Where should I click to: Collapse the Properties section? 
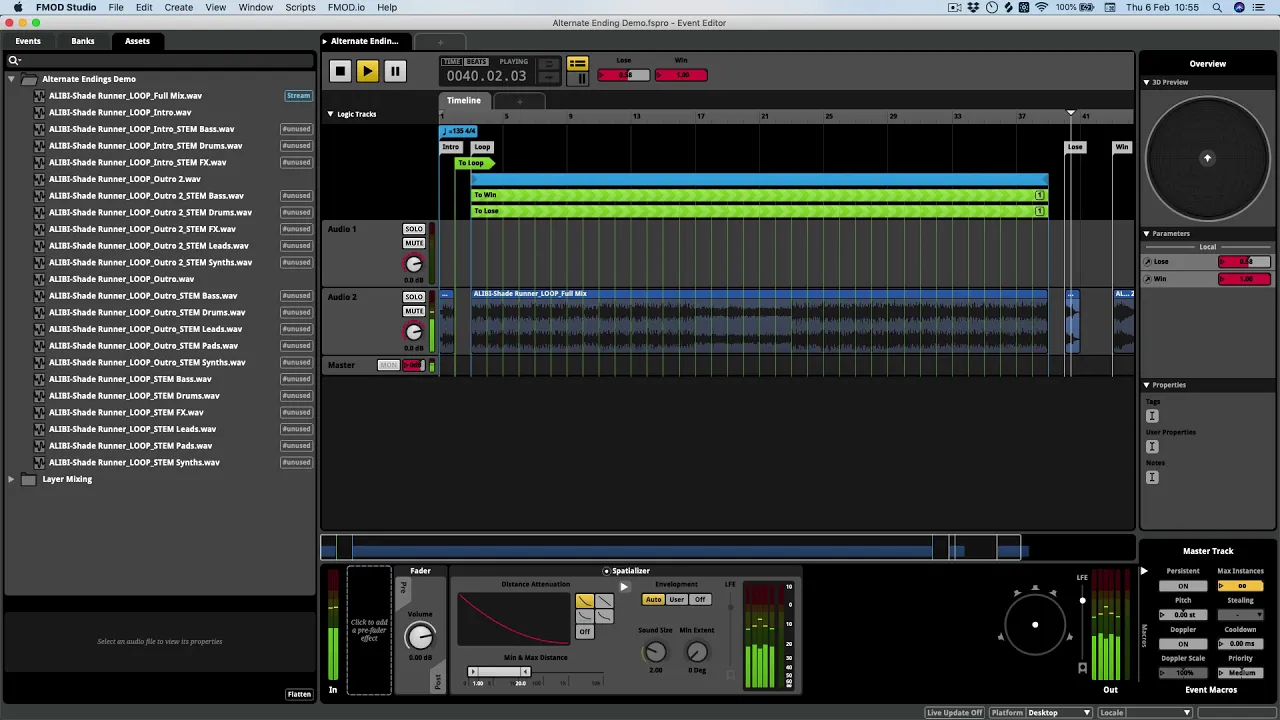pos(1146,385)
